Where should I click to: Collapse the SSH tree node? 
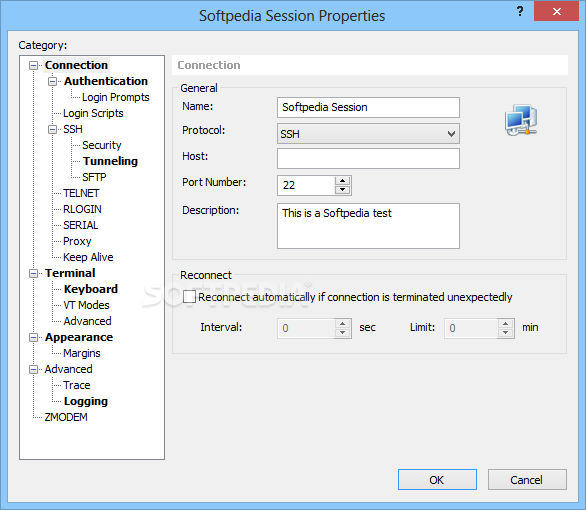pos(52,129)
